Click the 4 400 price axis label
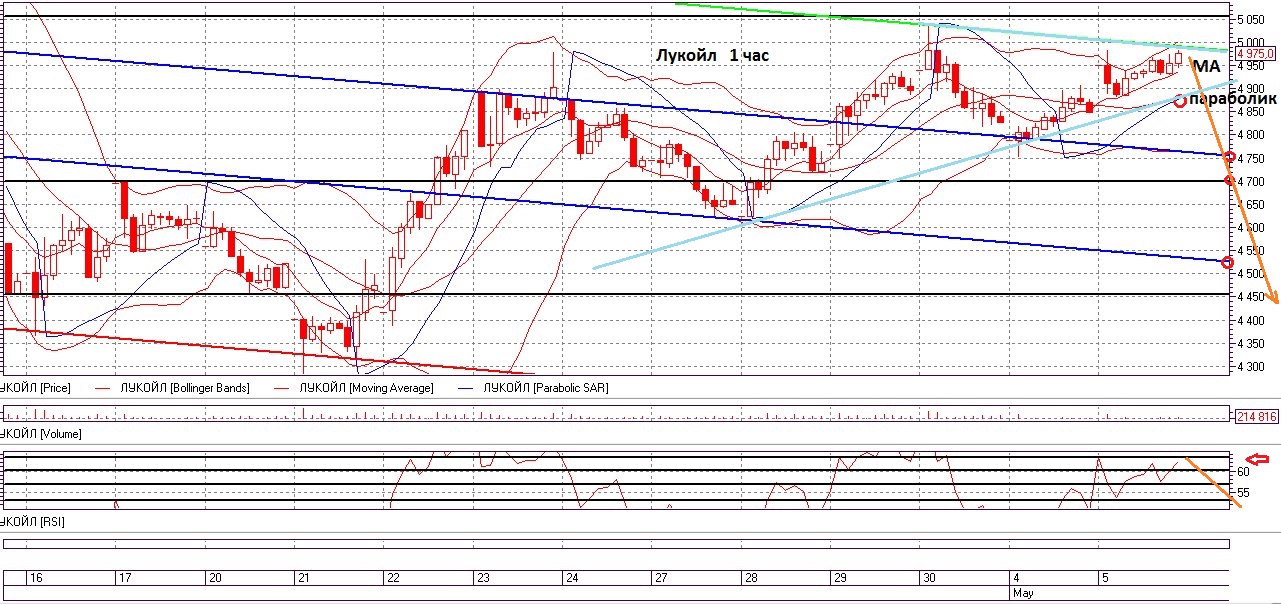 (1249, 321)
